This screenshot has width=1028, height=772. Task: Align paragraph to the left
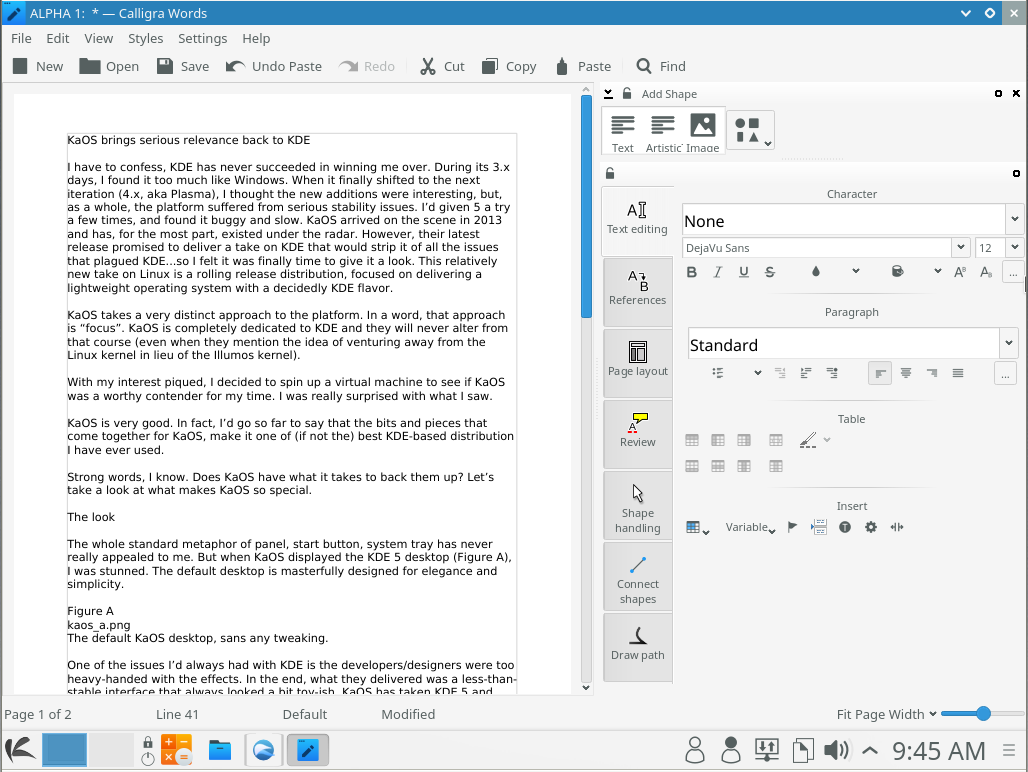pyautogui.click(x=880, y=373)
